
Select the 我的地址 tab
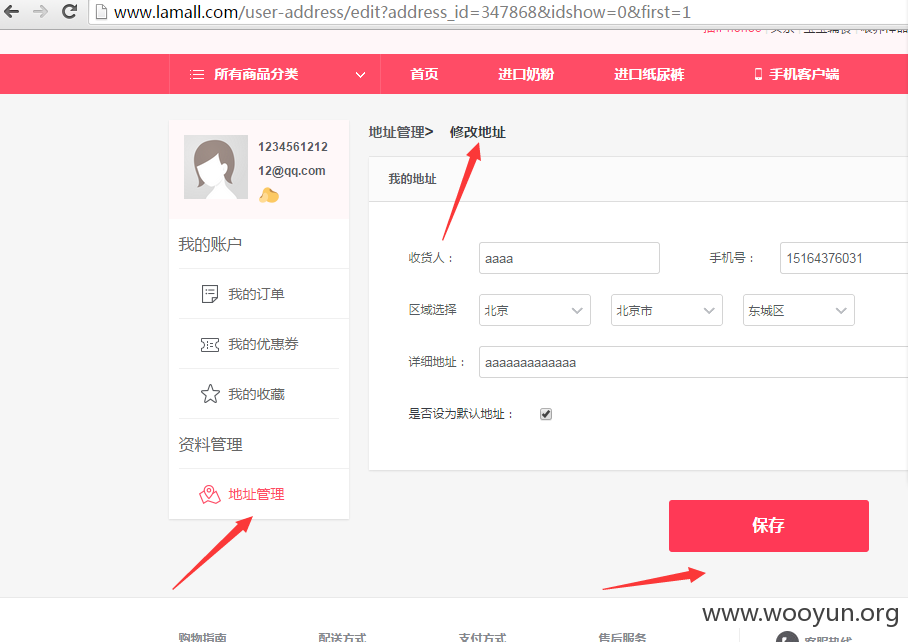tap(412, 179)
